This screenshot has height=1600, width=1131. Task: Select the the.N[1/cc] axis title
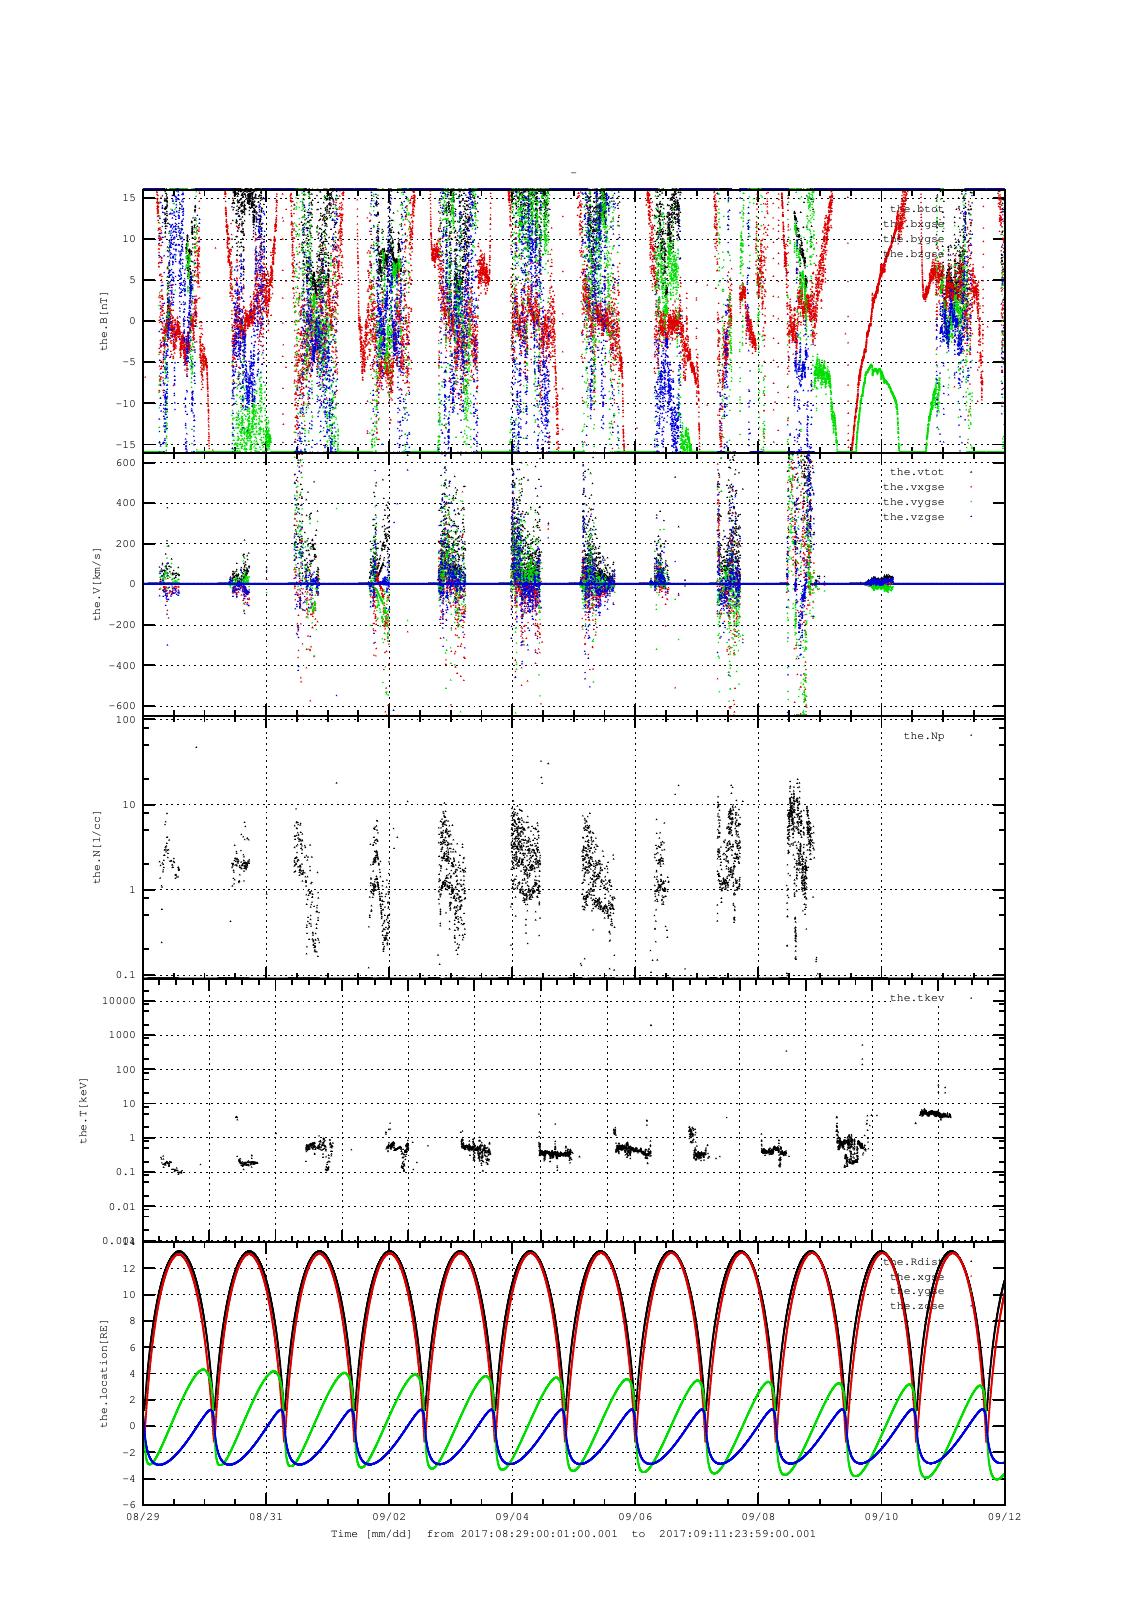point(97,847)
